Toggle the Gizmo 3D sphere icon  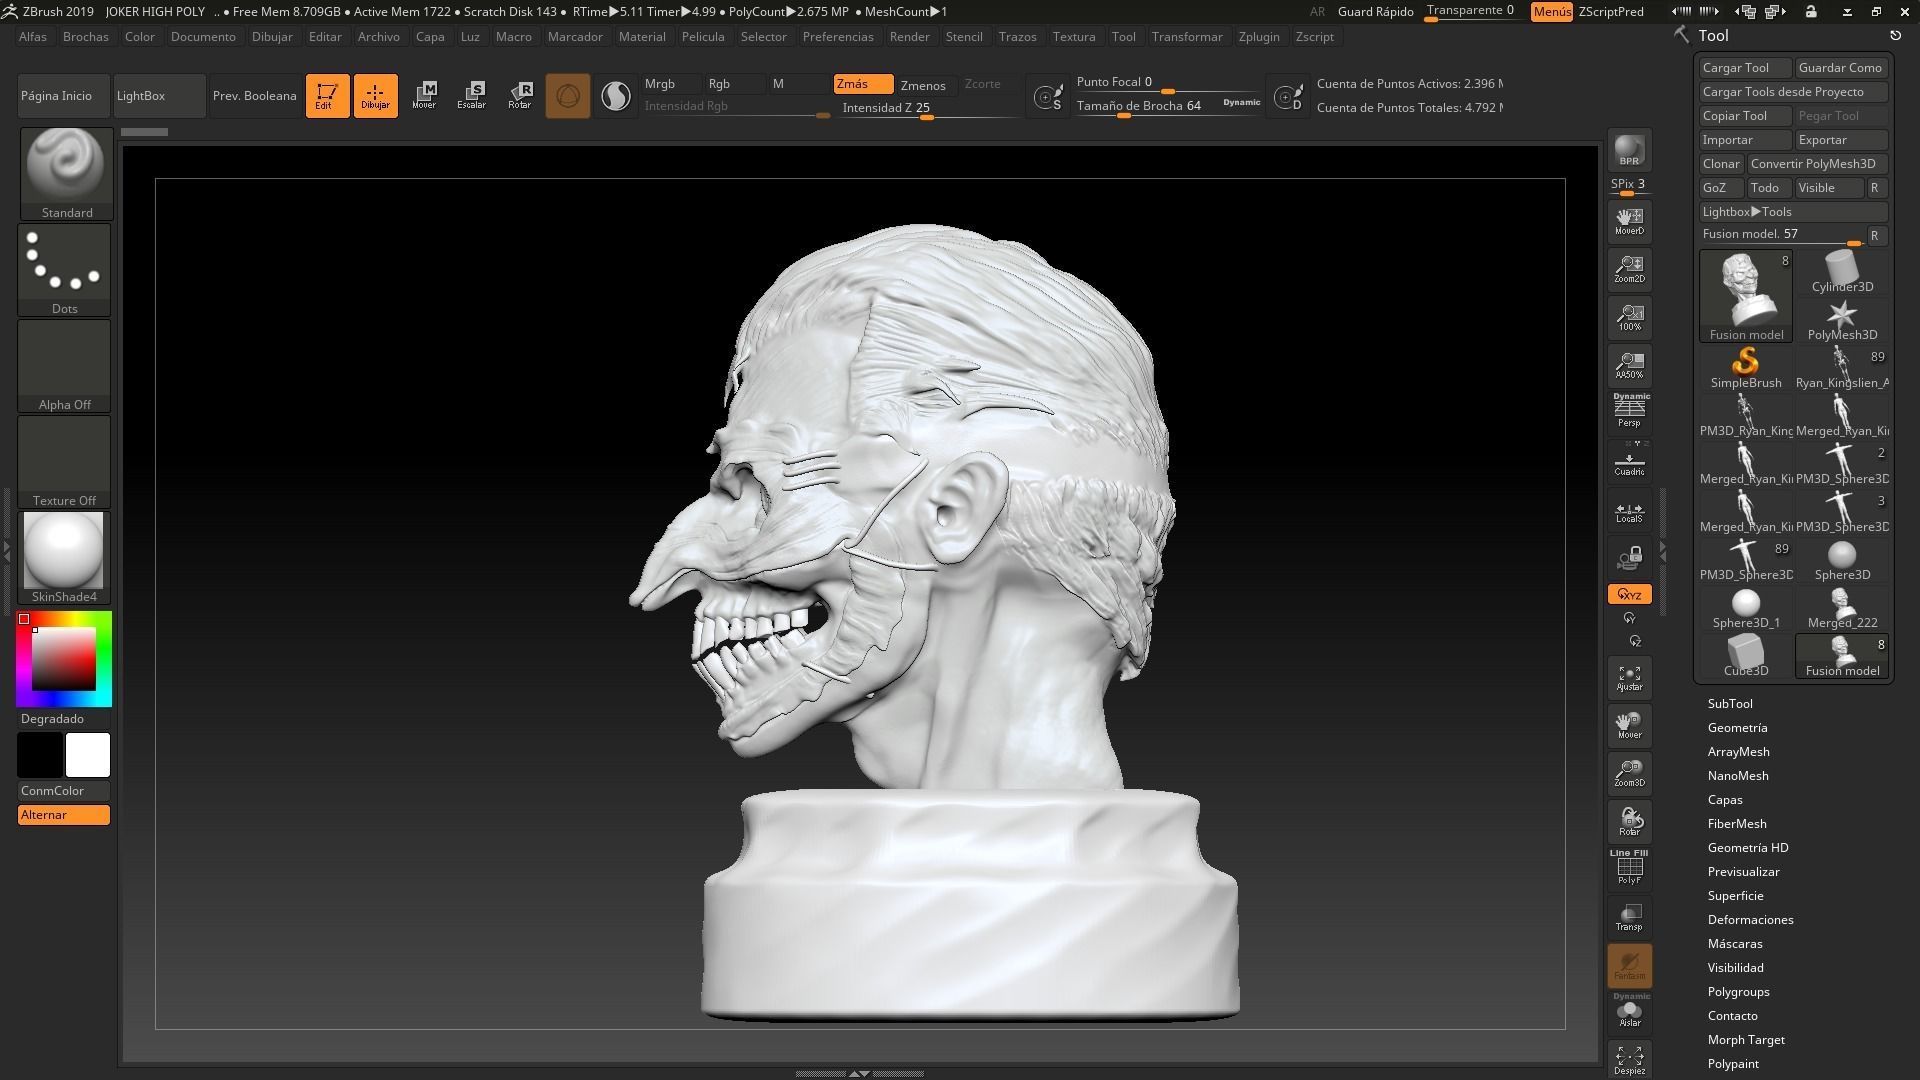pos(568,96)
